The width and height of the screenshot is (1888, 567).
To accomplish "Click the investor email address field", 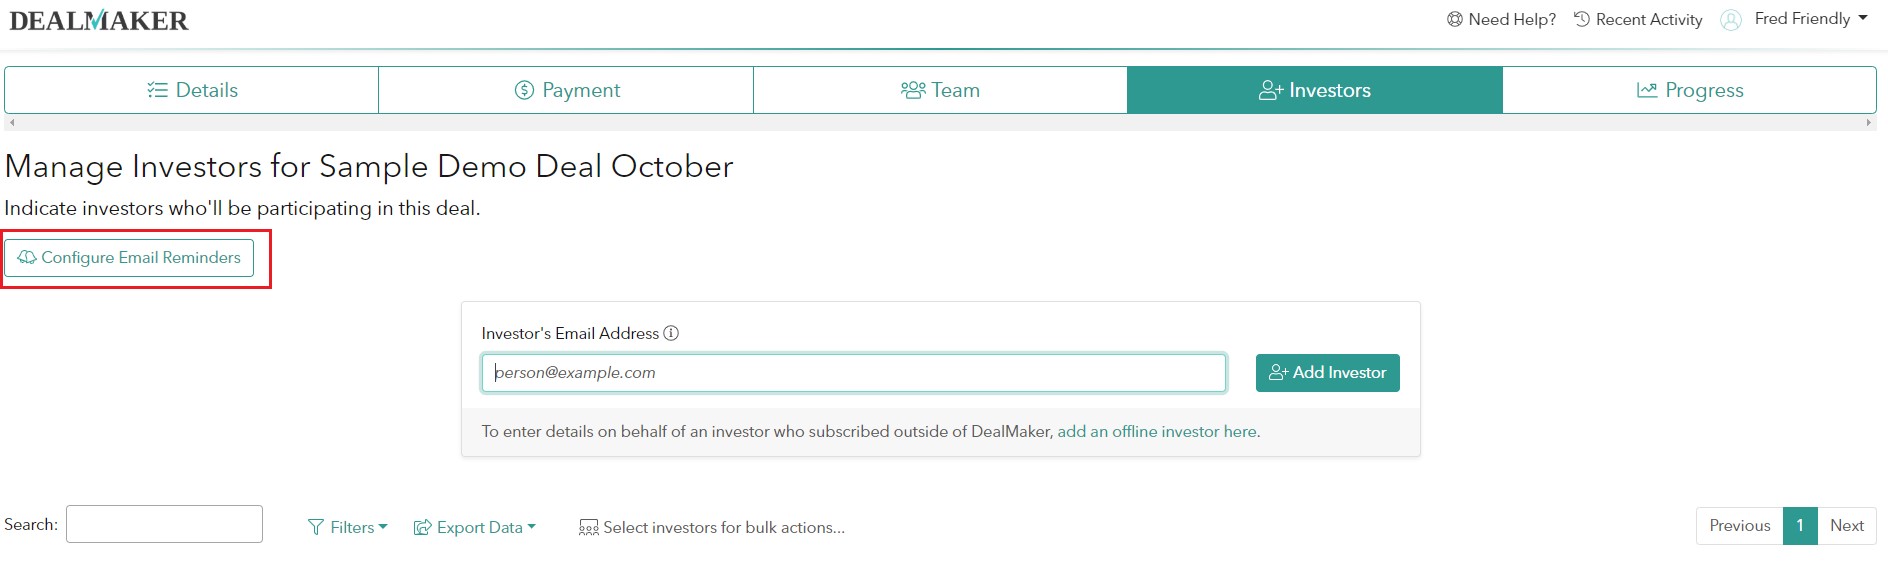I will tap(853, 373).
